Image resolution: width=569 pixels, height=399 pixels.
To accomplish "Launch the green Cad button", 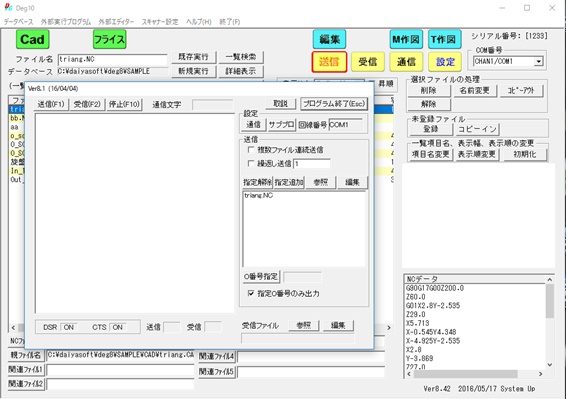I will point(32,39).
